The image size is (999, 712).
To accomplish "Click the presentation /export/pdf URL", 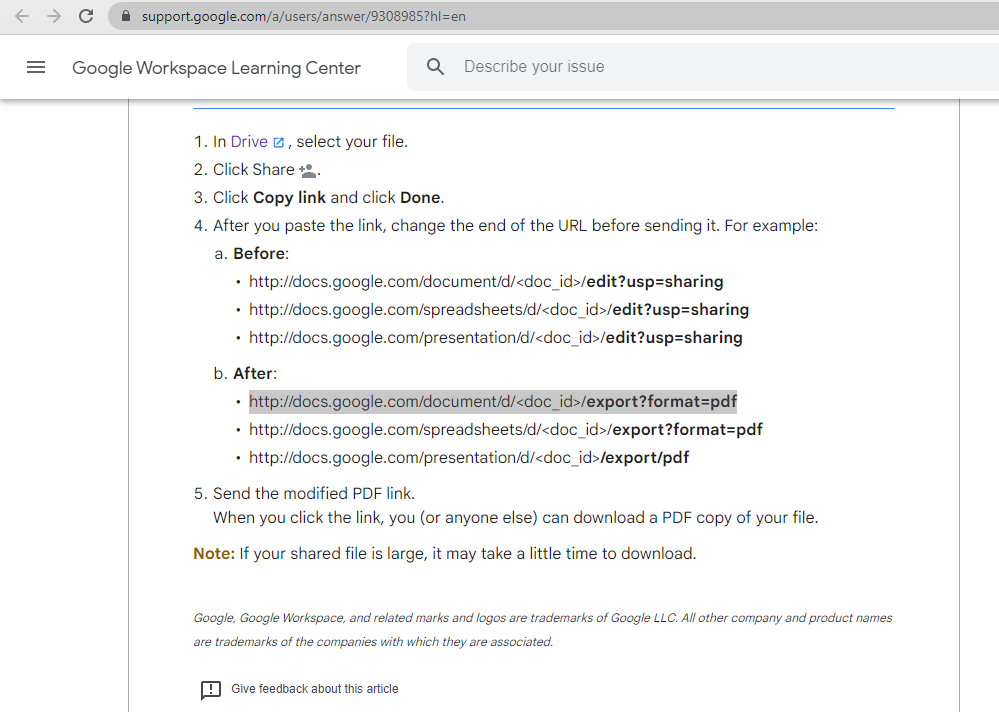I will tap(469, 458).
